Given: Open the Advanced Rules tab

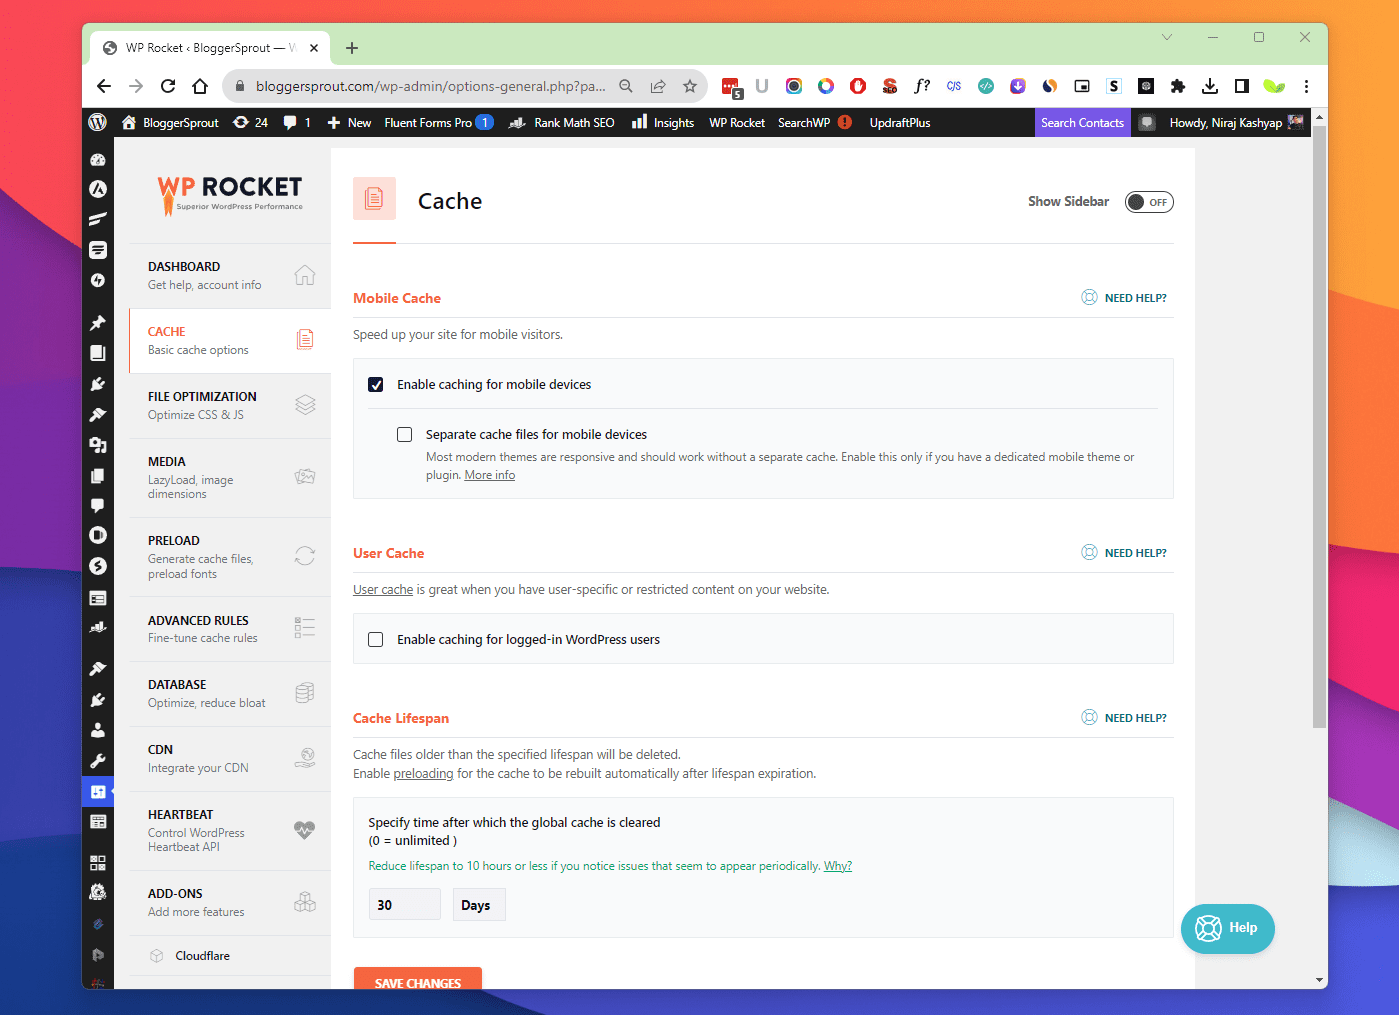Looking at the screenshot, I should 230,629.
